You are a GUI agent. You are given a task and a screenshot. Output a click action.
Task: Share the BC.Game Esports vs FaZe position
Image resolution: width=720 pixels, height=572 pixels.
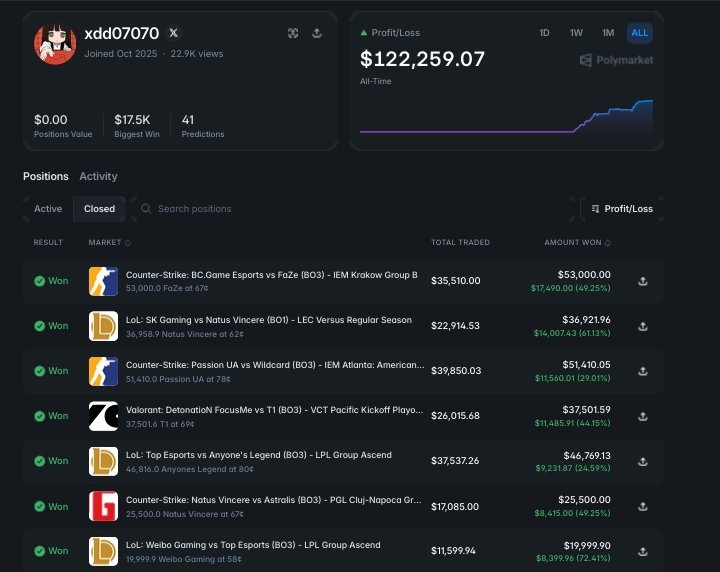coord(643,281)
